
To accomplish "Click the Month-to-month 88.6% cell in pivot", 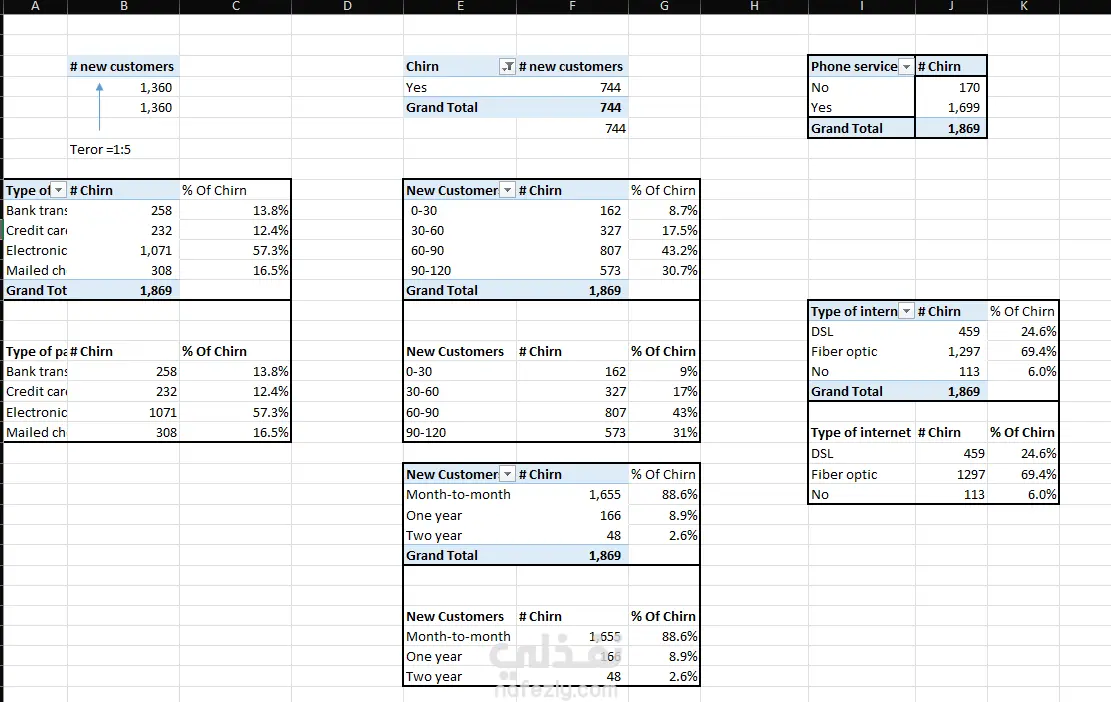I will (x=664, y=494).
